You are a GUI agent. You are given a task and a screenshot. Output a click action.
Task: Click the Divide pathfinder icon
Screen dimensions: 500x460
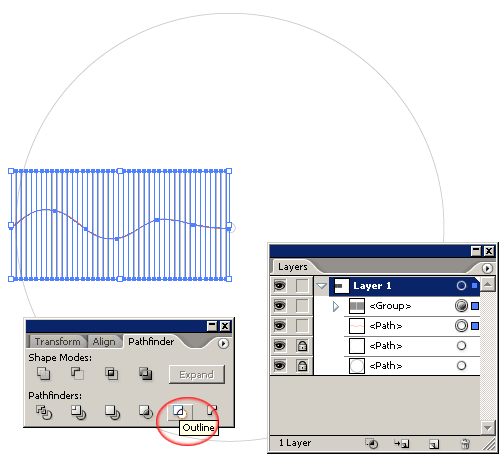[x=44, y=412]
